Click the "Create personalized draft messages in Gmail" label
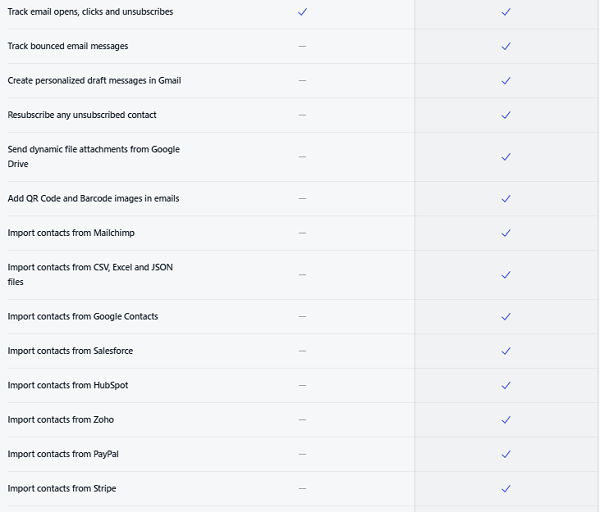This screenshot has width=600, height=512. coord(94,80)
